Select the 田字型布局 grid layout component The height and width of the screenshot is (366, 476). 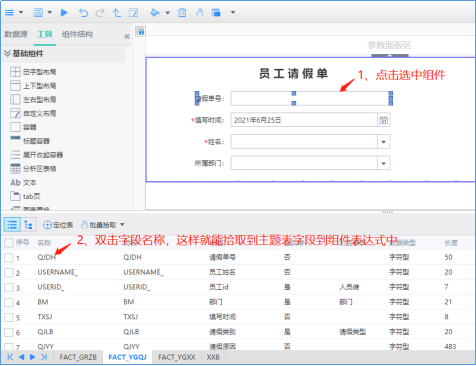point(33,72)
